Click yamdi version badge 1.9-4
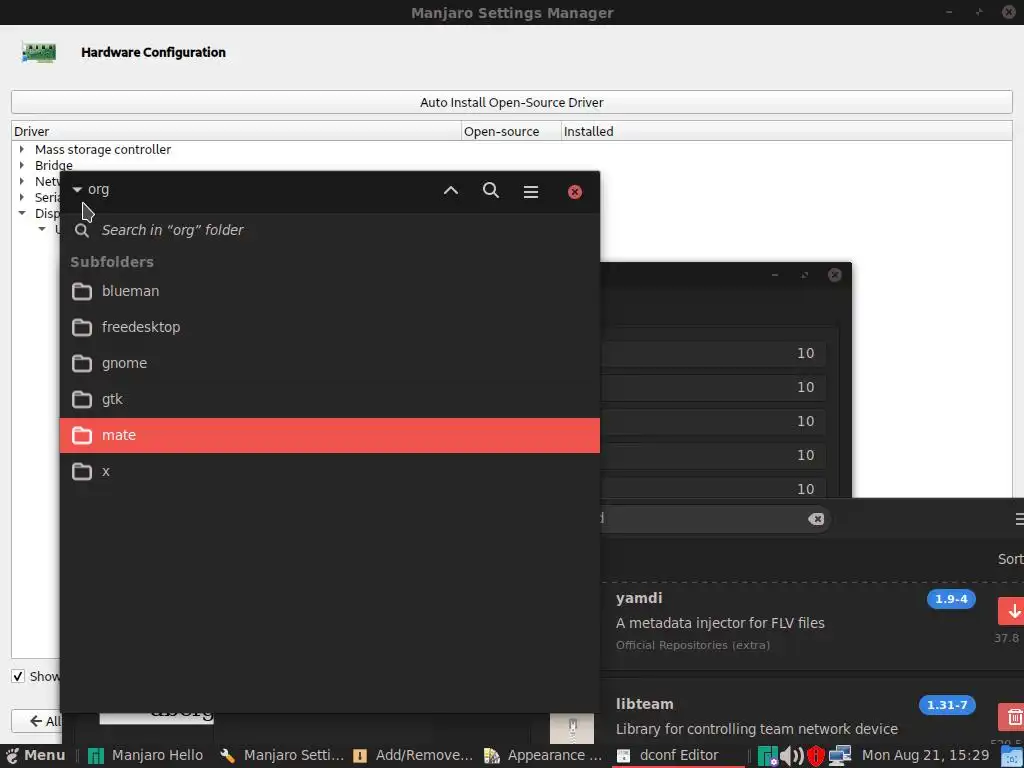This screenshot has width=1024, height=768. pyautogui.click(x=951, y=599)
